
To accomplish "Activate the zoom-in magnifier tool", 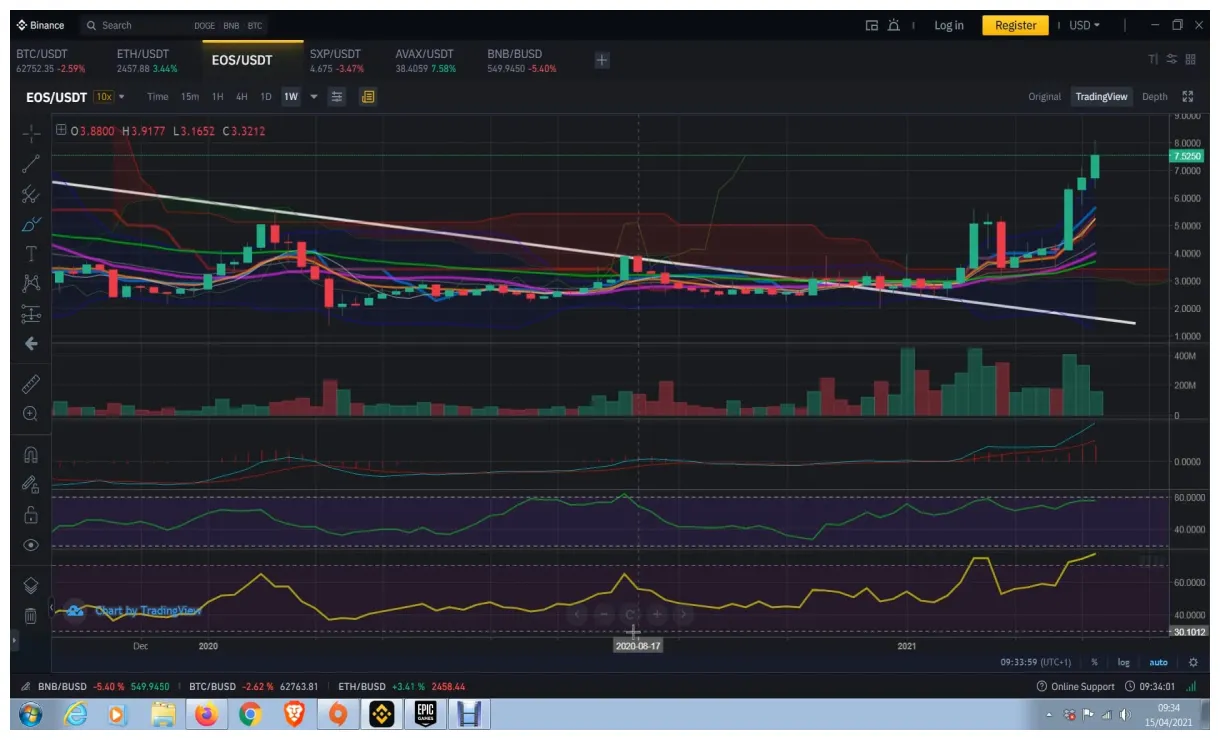I will [x=32, y=413].
